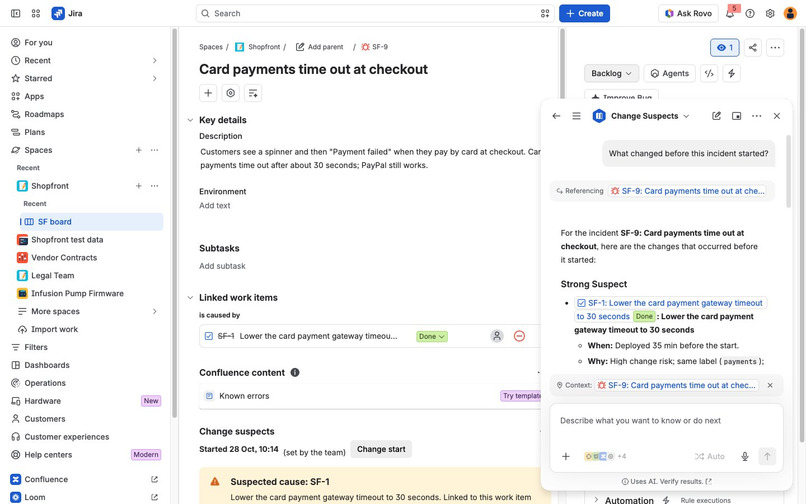Expand the Automation section chevron
This screenshot has width=806, height=504.
pos(596,500)
